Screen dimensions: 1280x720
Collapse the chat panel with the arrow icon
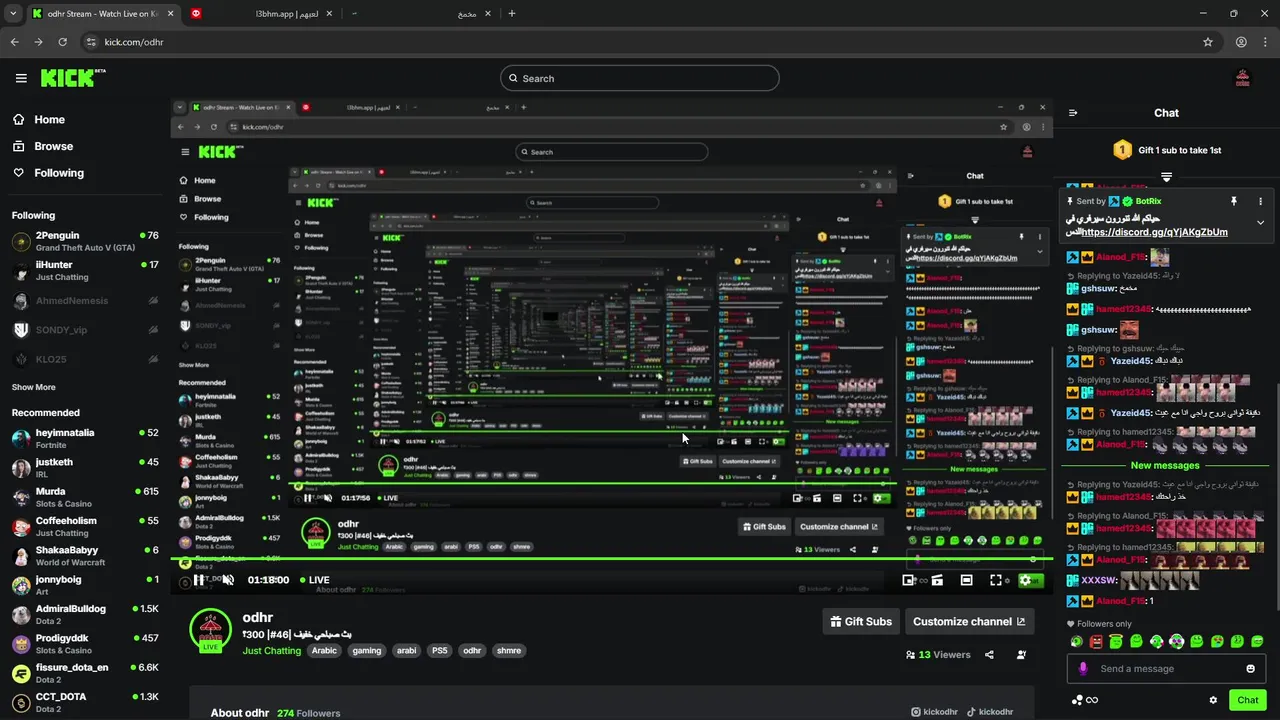[1073, 113]
